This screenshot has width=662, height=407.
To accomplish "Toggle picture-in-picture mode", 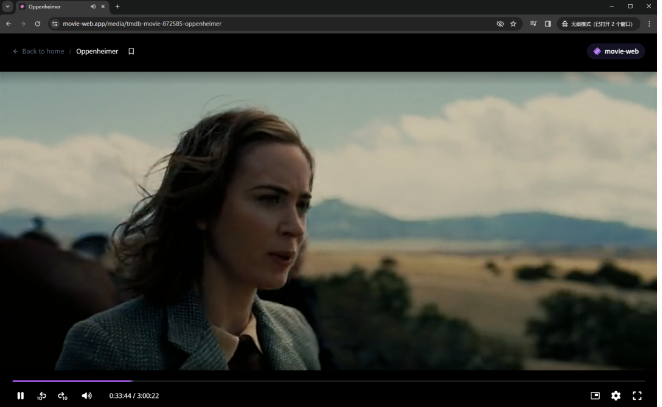I will 596,396.
